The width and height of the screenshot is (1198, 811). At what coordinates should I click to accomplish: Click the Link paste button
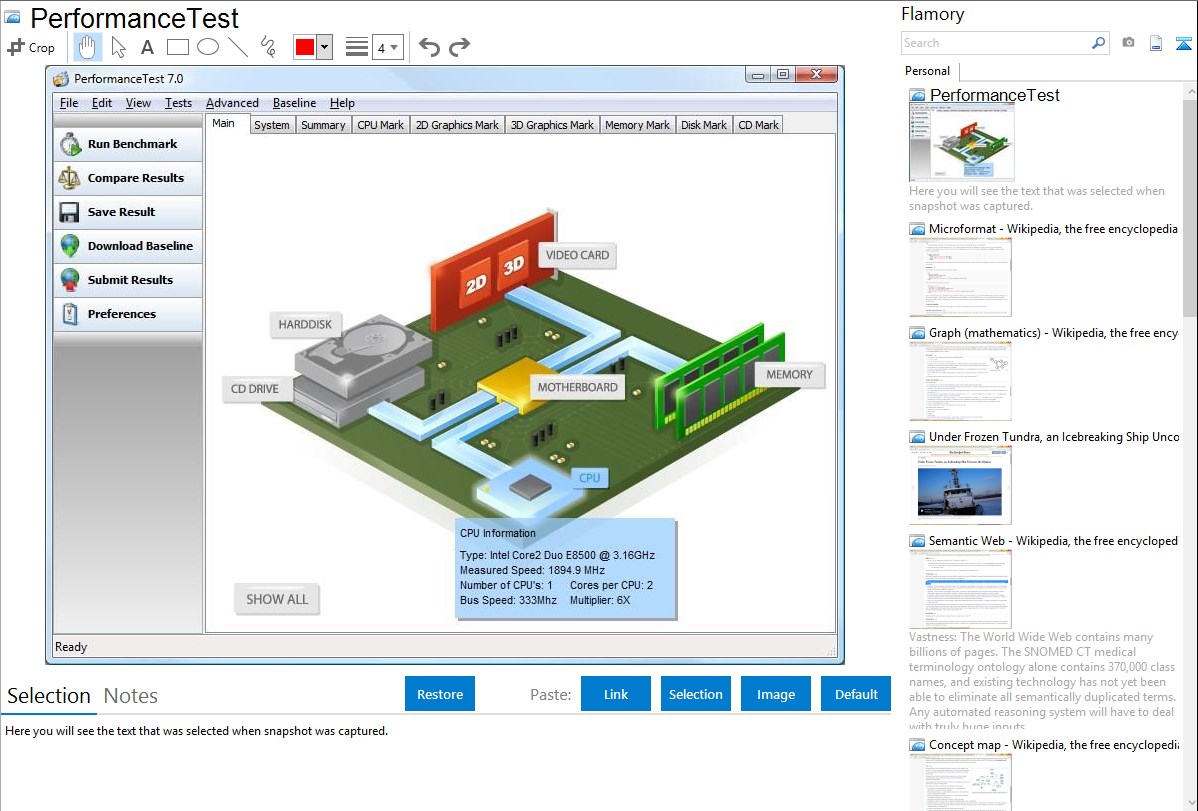pyautogui.click(x=616, y=694)
